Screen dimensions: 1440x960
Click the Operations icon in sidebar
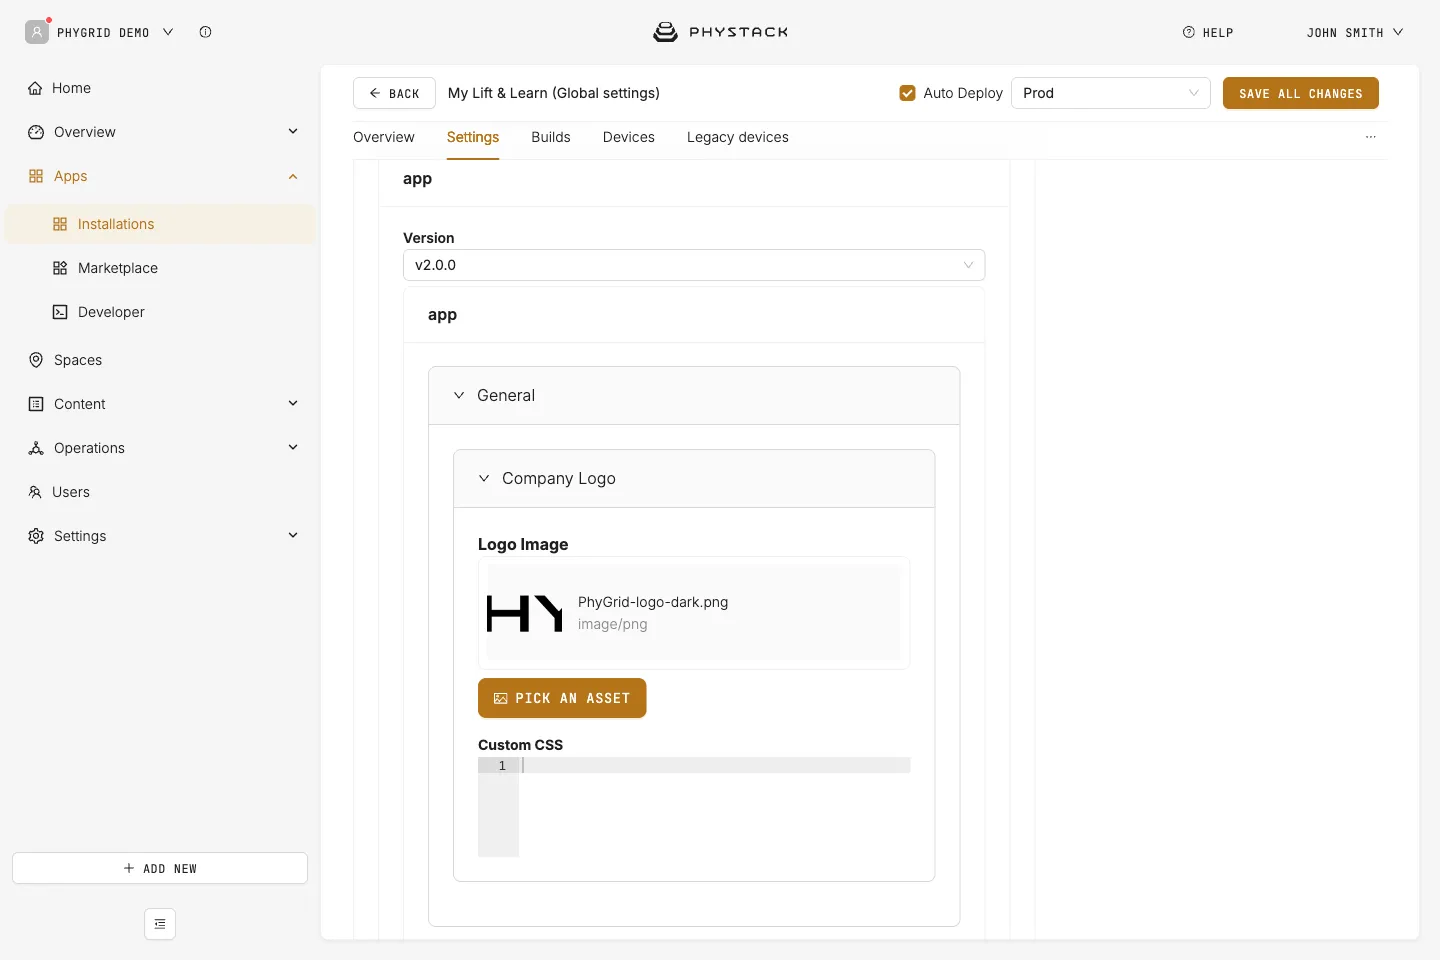[36, 448]
